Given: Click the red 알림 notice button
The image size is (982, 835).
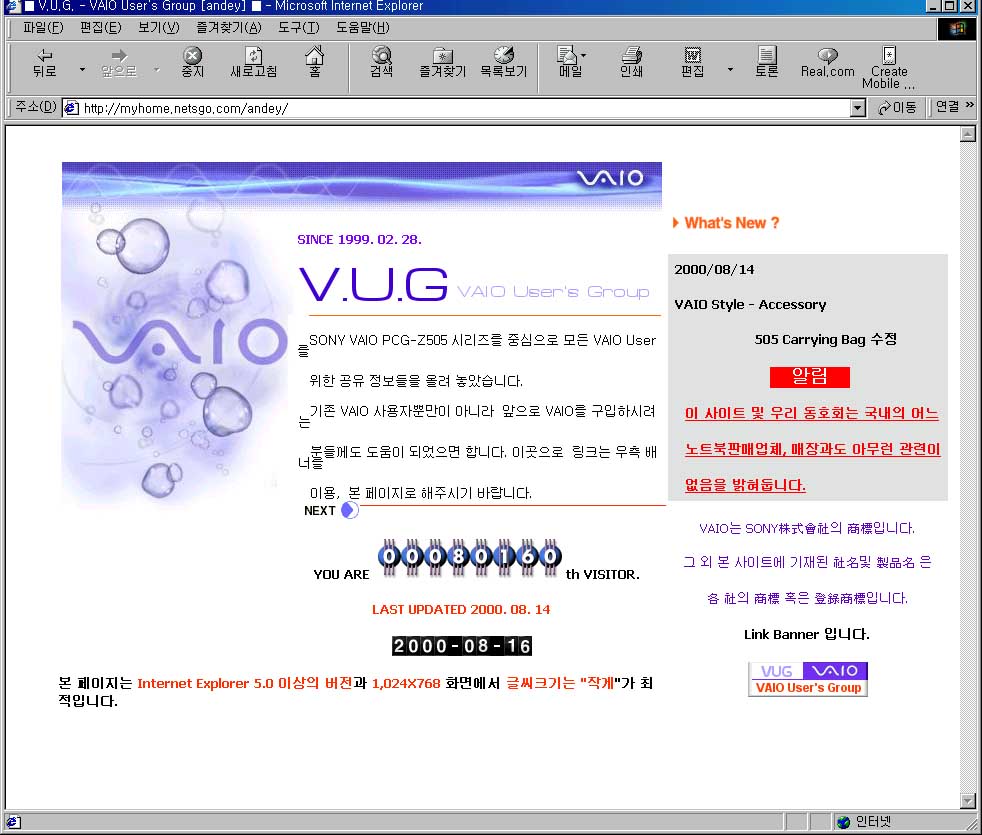Looking at the screenshot, I should tap(809, 377).
